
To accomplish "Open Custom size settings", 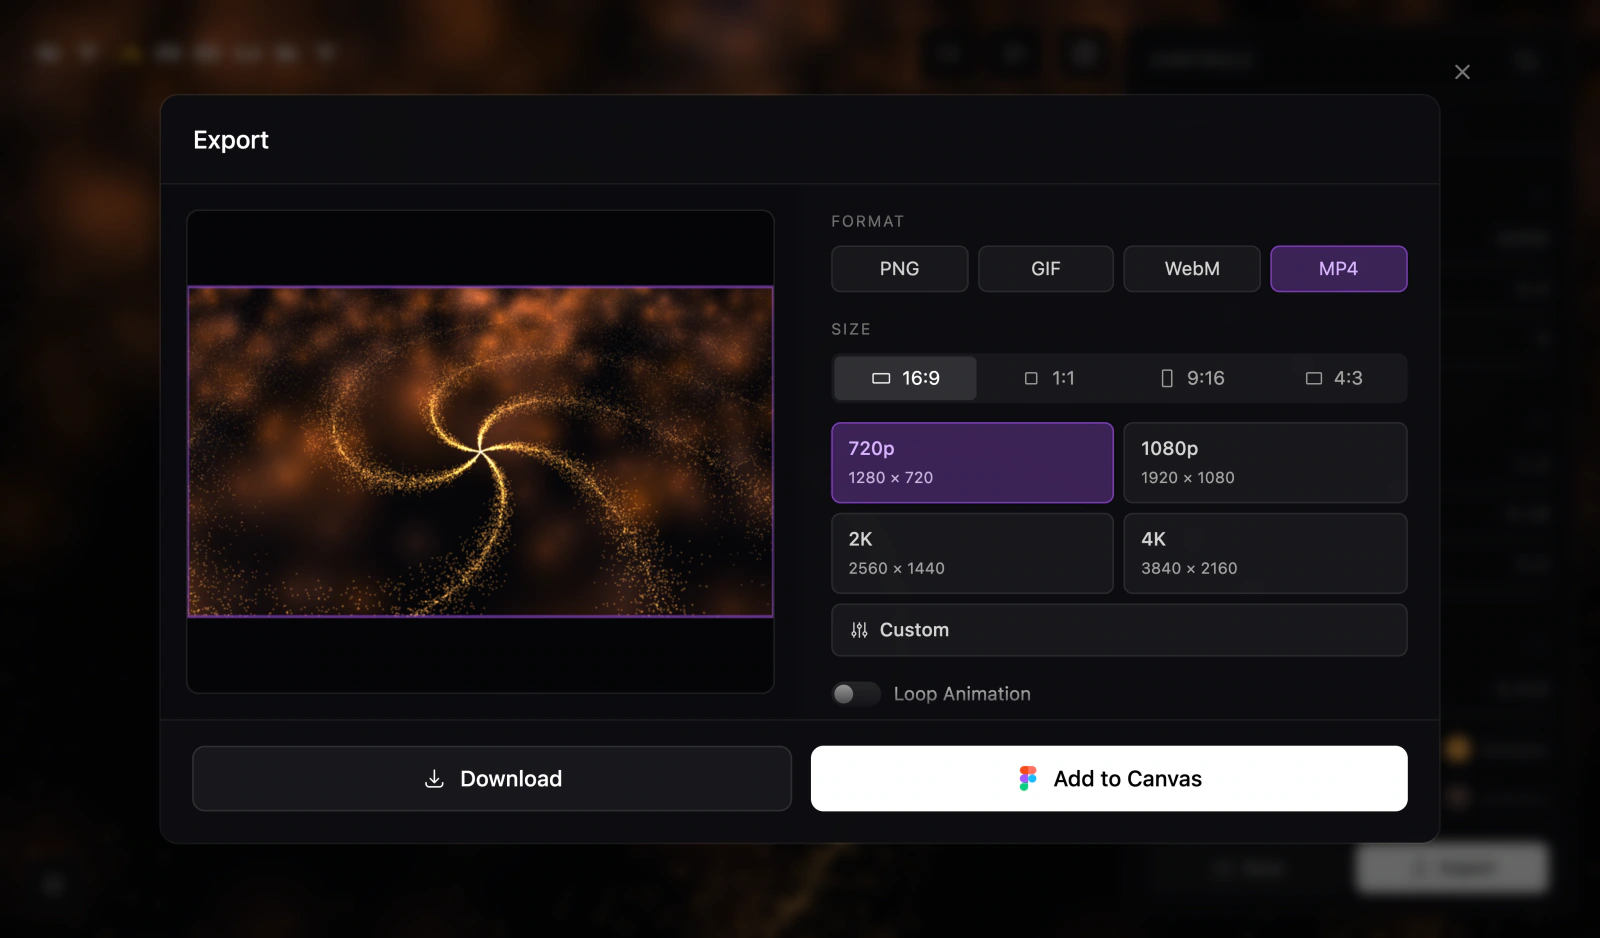I will (x=1119, y=630).
